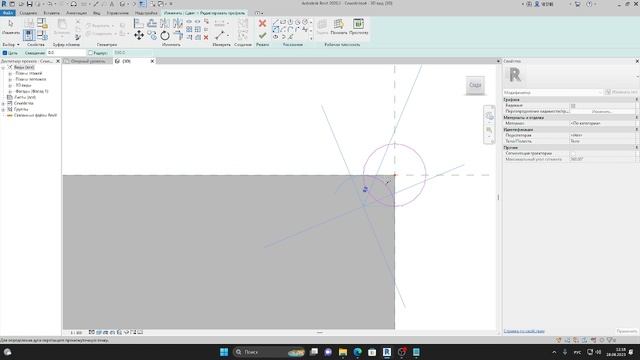
Task: Open the File menu tab
Action: (x=8, y=13)
